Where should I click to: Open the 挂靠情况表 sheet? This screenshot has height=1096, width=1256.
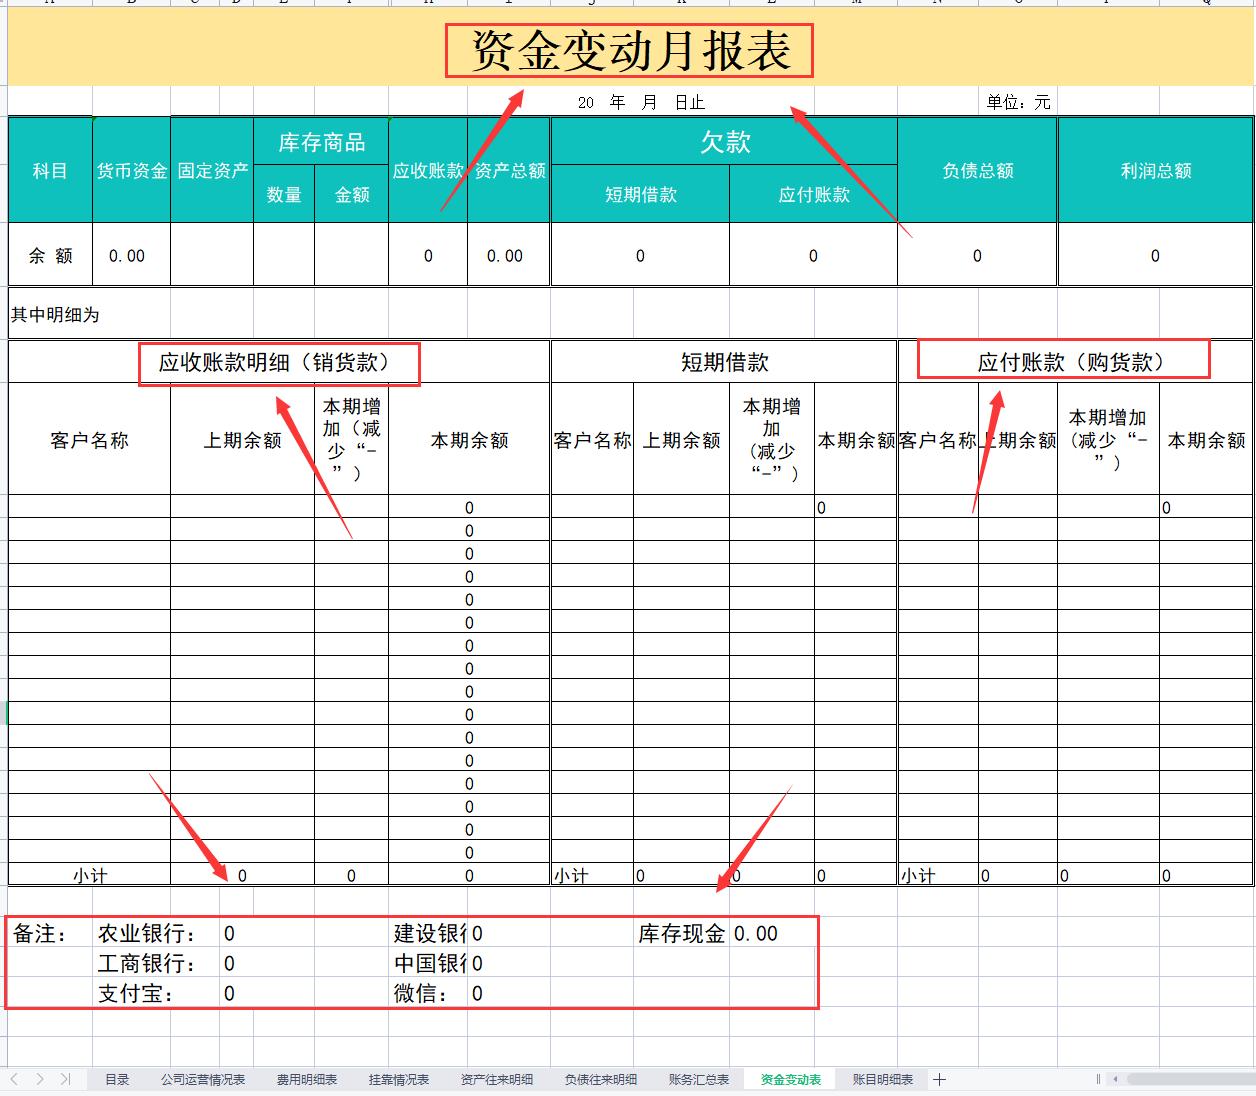(x=399, y=1079)
